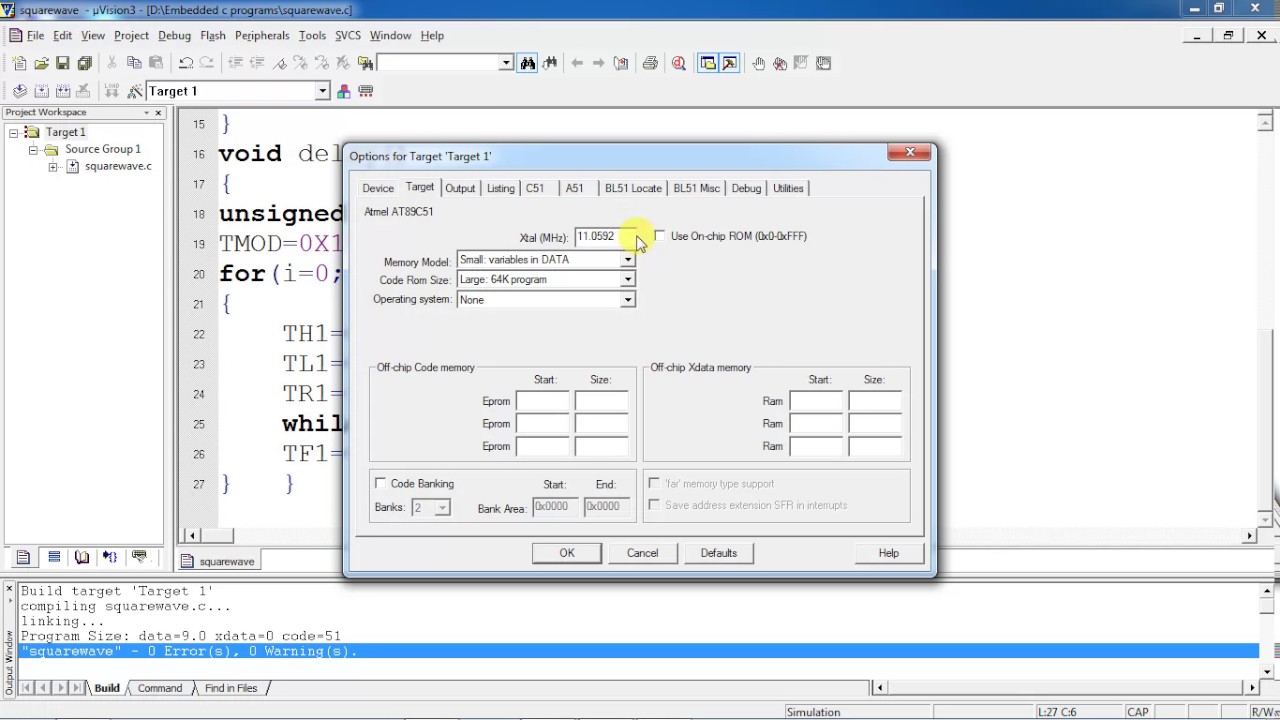Open the Memory Model dropdown
This screenshot has height=720, width=1280.
[x=627, y=260]
